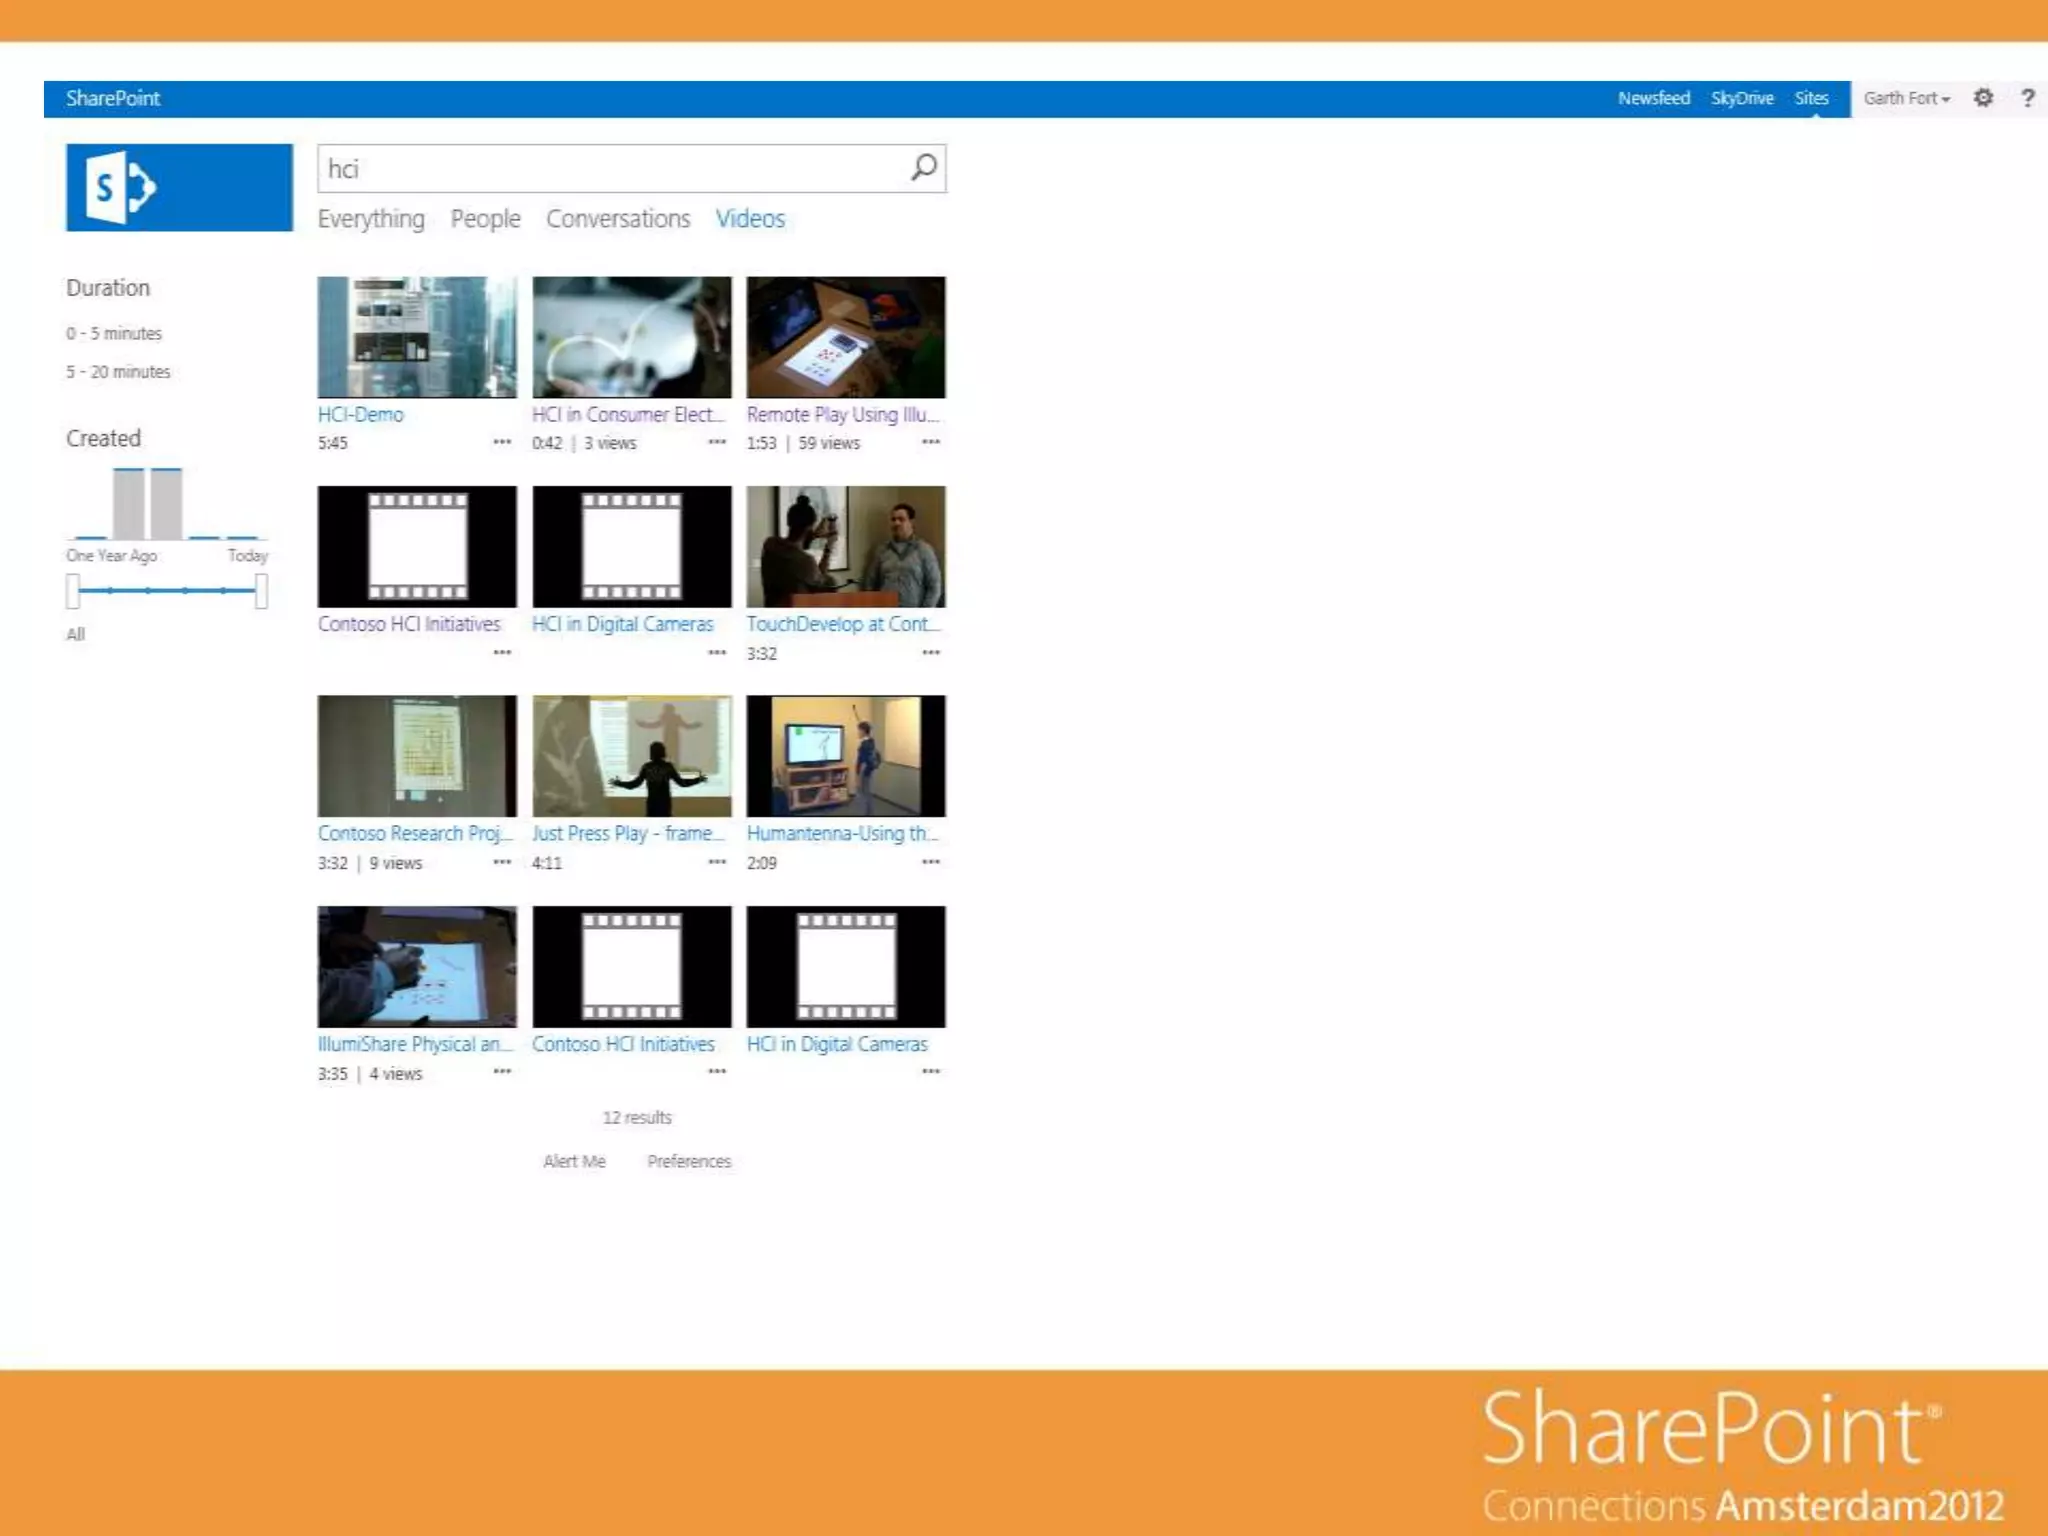Open ellipsis menu for Humantenna video
Image resolution: width=2048 pixels, height=1536 pixels.
pyautogui.click(x=930, y=862)
